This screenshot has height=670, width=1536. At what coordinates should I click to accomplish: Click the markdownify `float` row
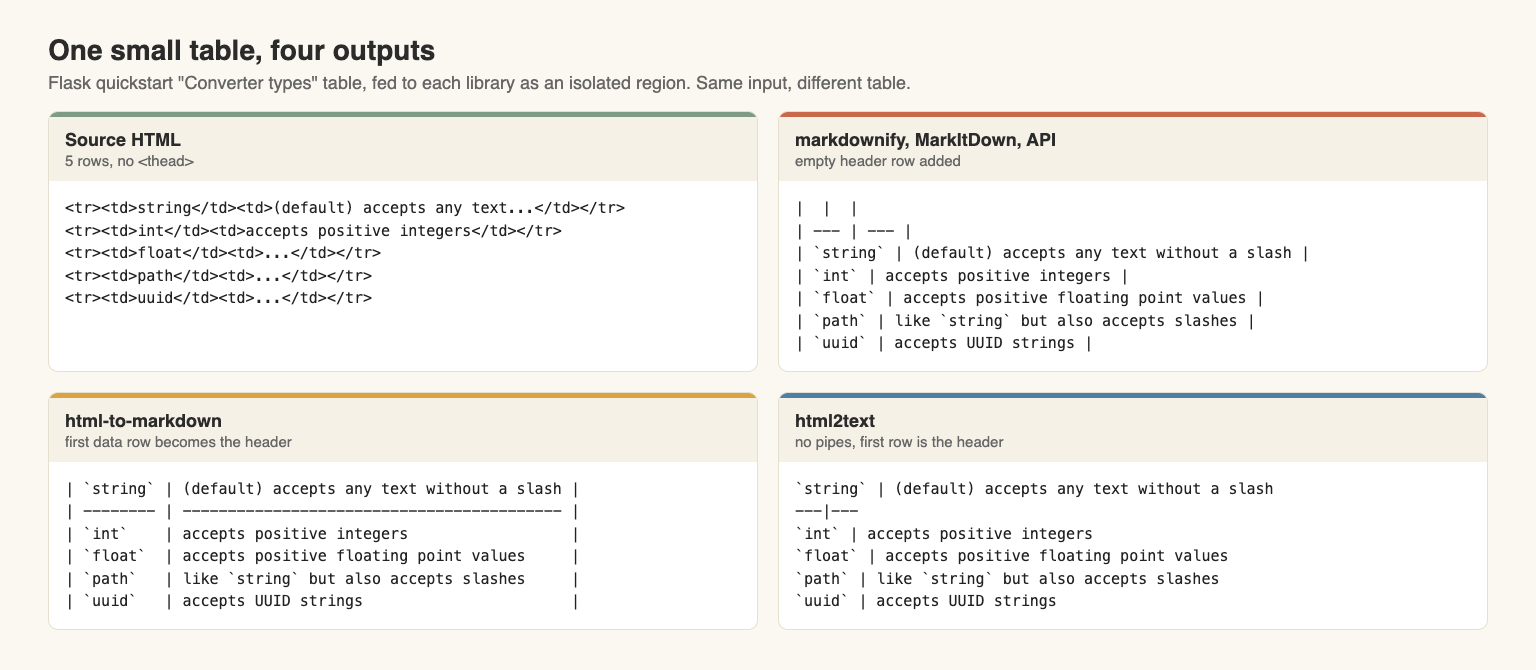pos(1030,298)
